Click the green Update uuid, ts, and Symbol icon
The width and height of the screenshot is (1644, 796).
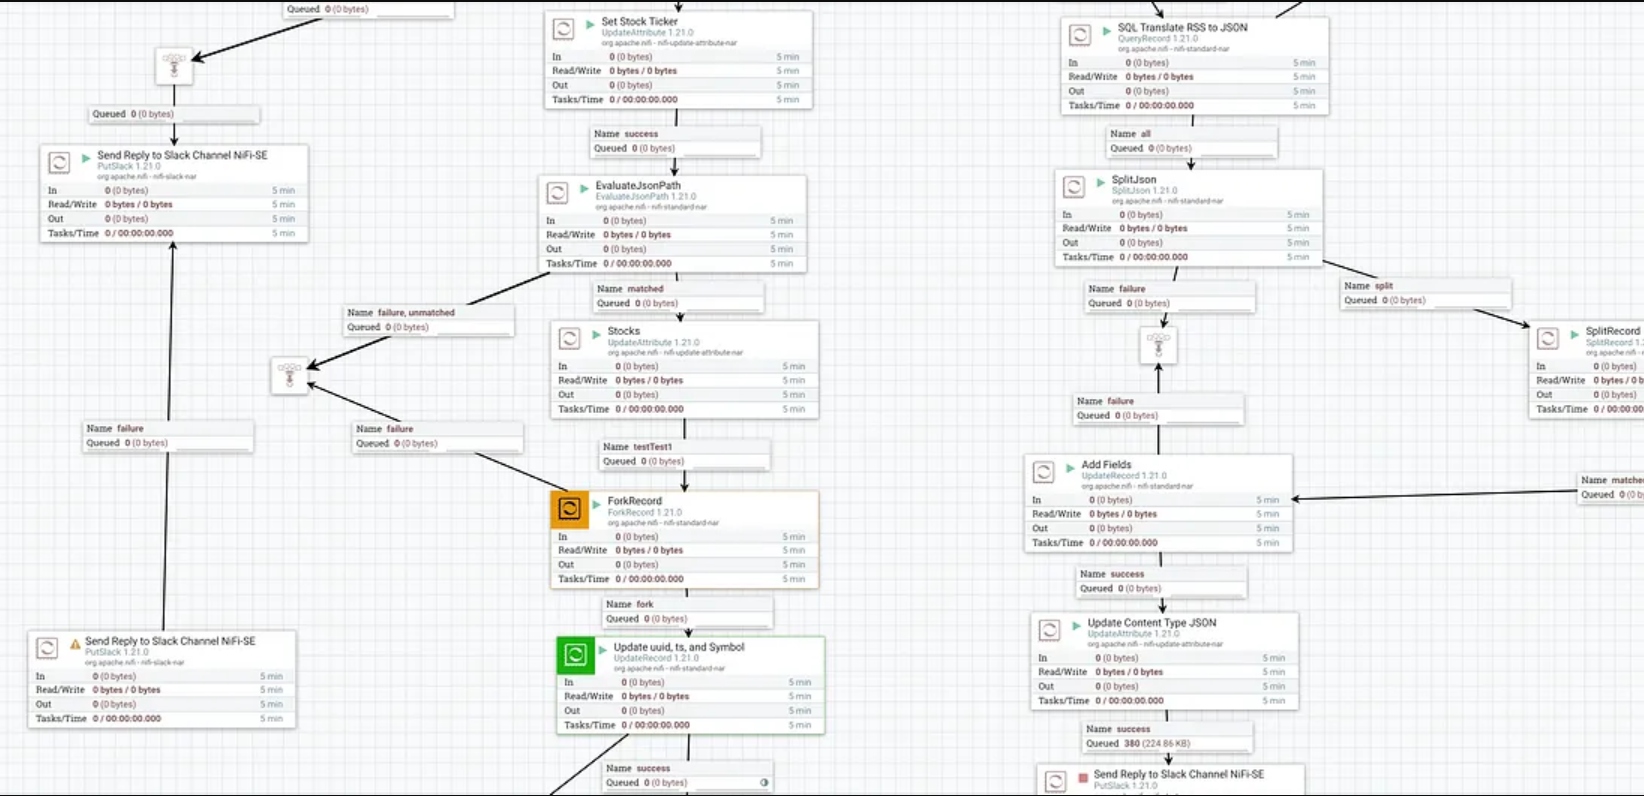pyautogui.click(x=575, y=655)
